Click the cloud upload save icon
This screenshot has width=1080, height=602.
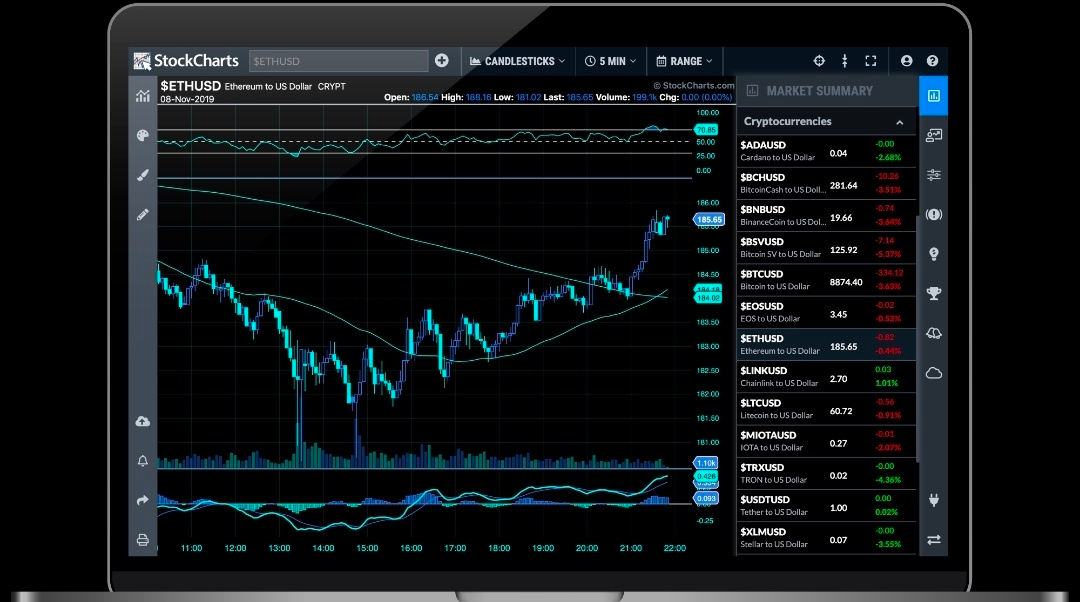[142, 421]
